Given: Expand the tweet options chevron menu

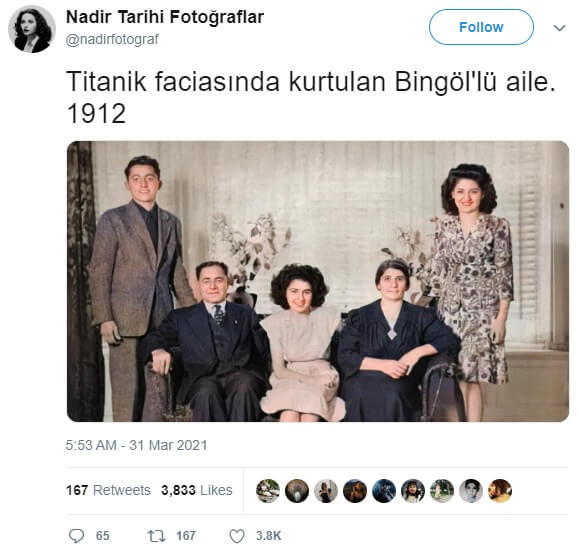Looking at the screenshot, I should click(x=559, y=28).
